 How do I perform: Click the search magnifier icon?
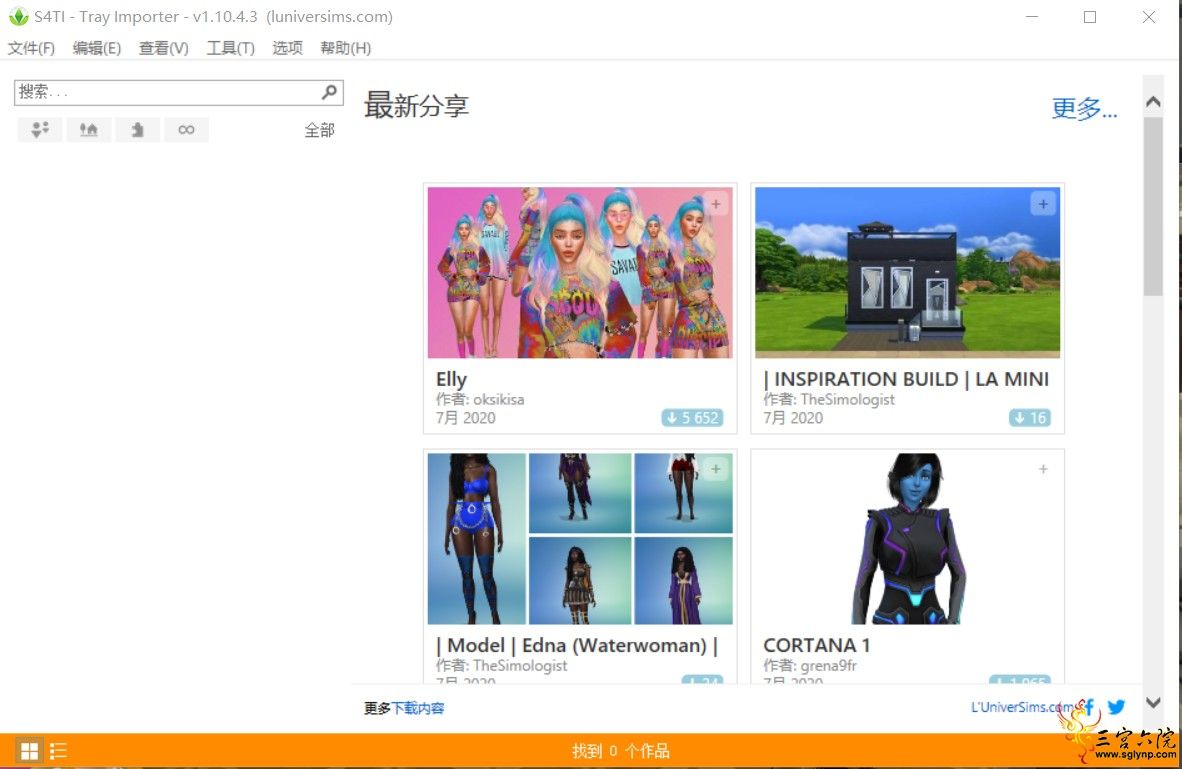(x=329, y=92)
